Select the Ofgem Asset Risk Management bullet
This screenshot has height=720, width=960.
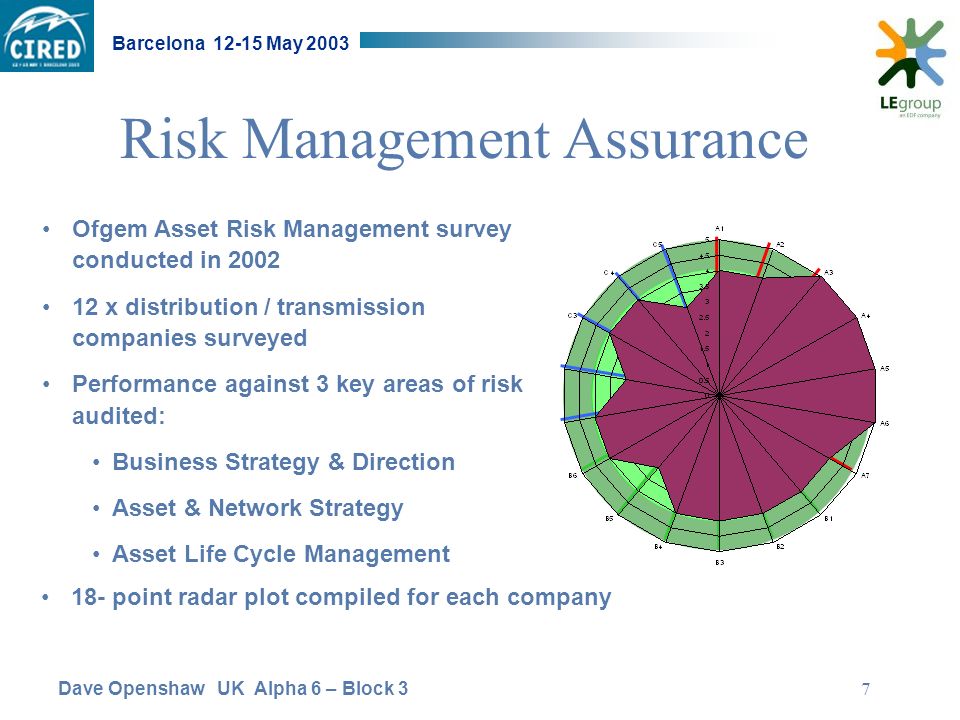(291, 244)
